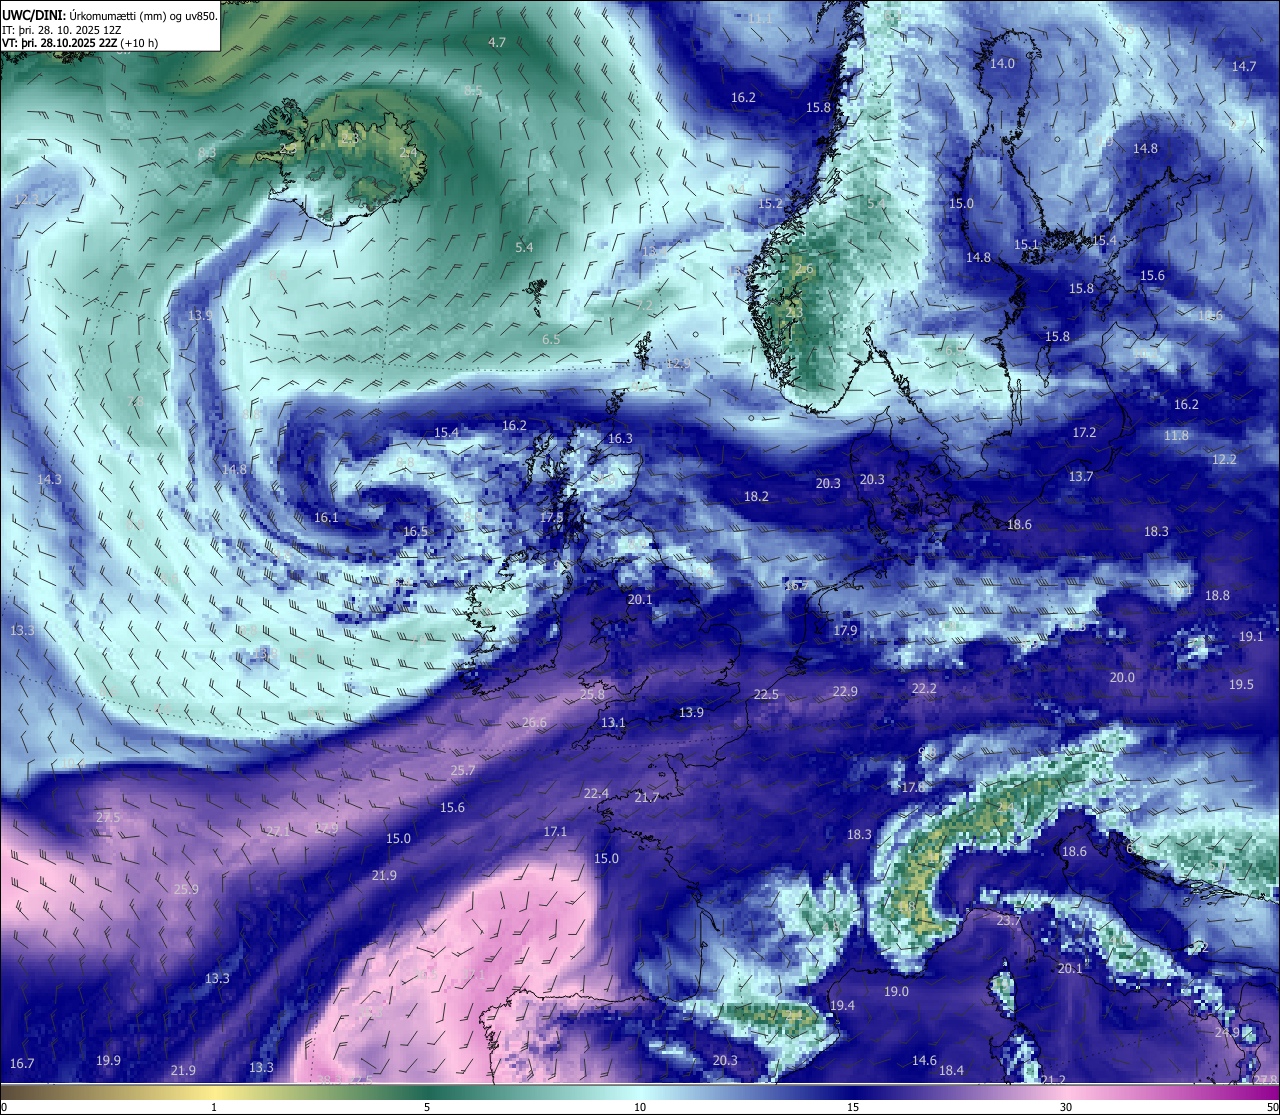Image resolution: width=1280 pixels, height=1115 pixels.
Task: Click the map value 19.5
Action: pyautogui.click(x=1241, y=684)
